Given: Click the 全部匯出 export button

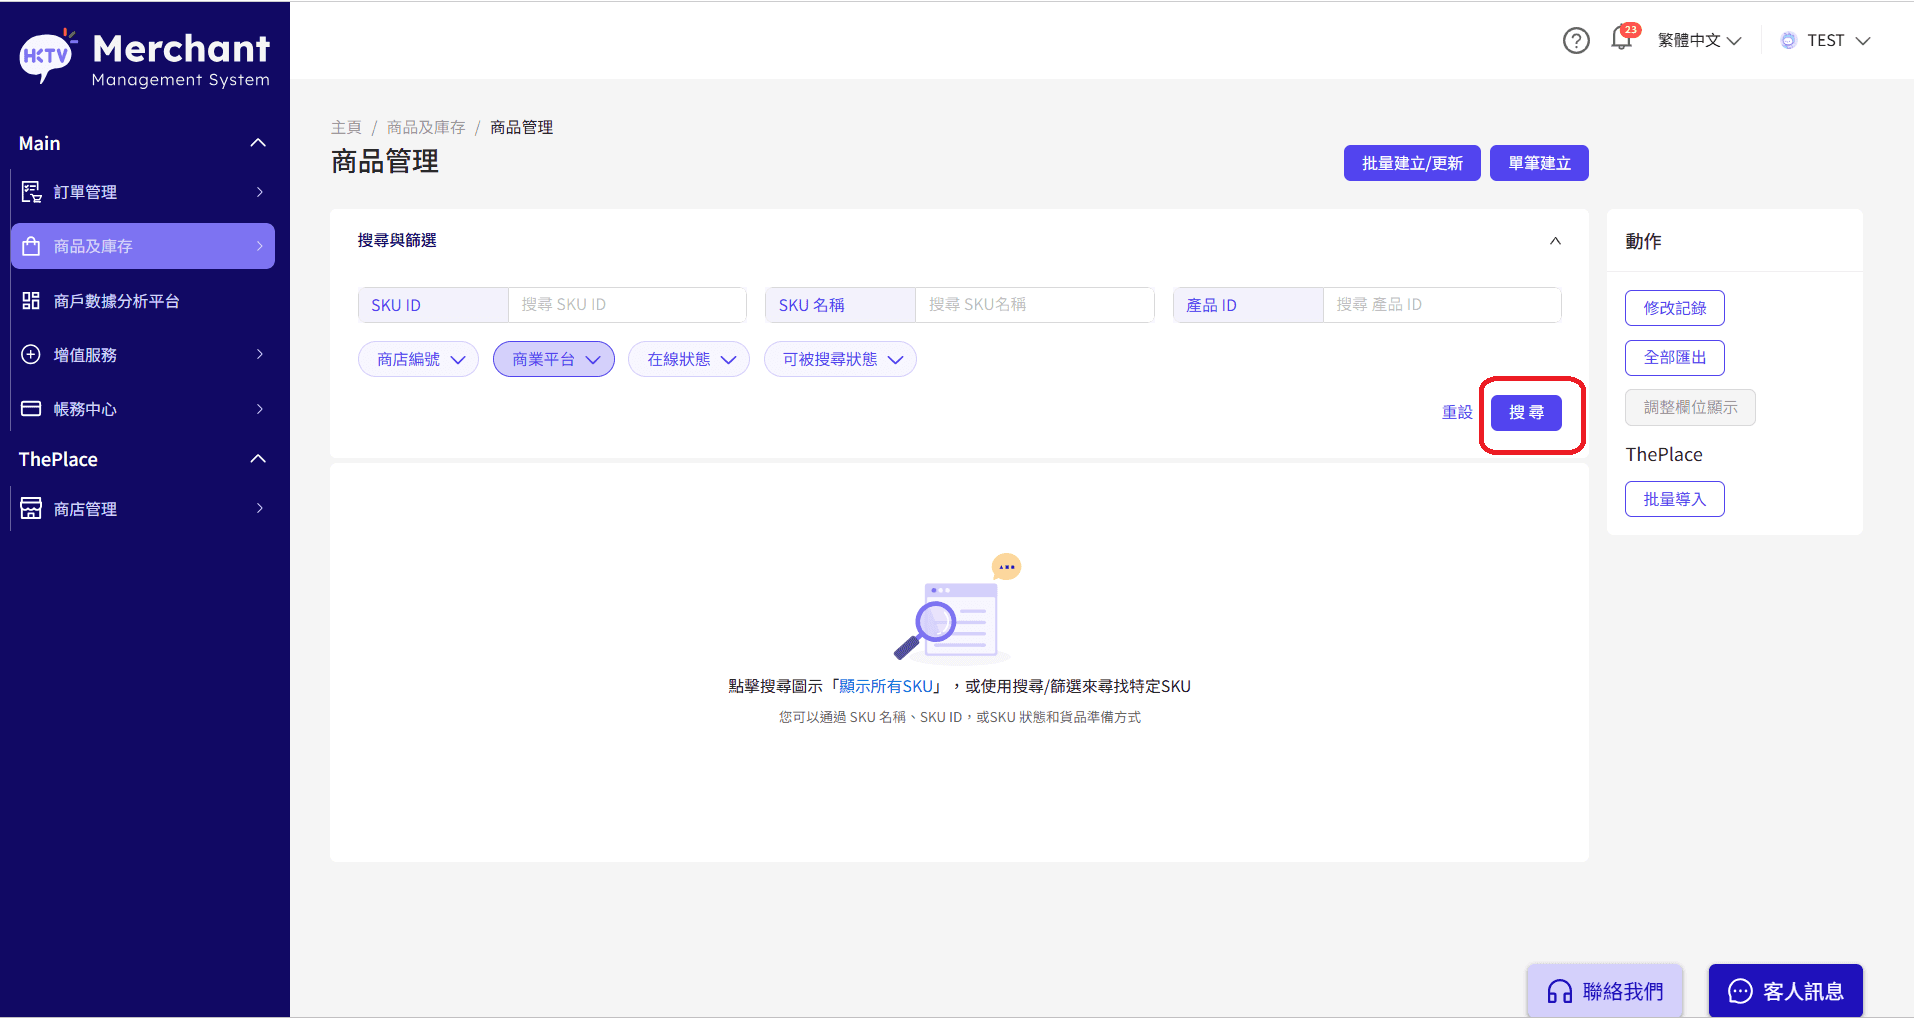Looking at the screenshot, I should (1675, 357).
